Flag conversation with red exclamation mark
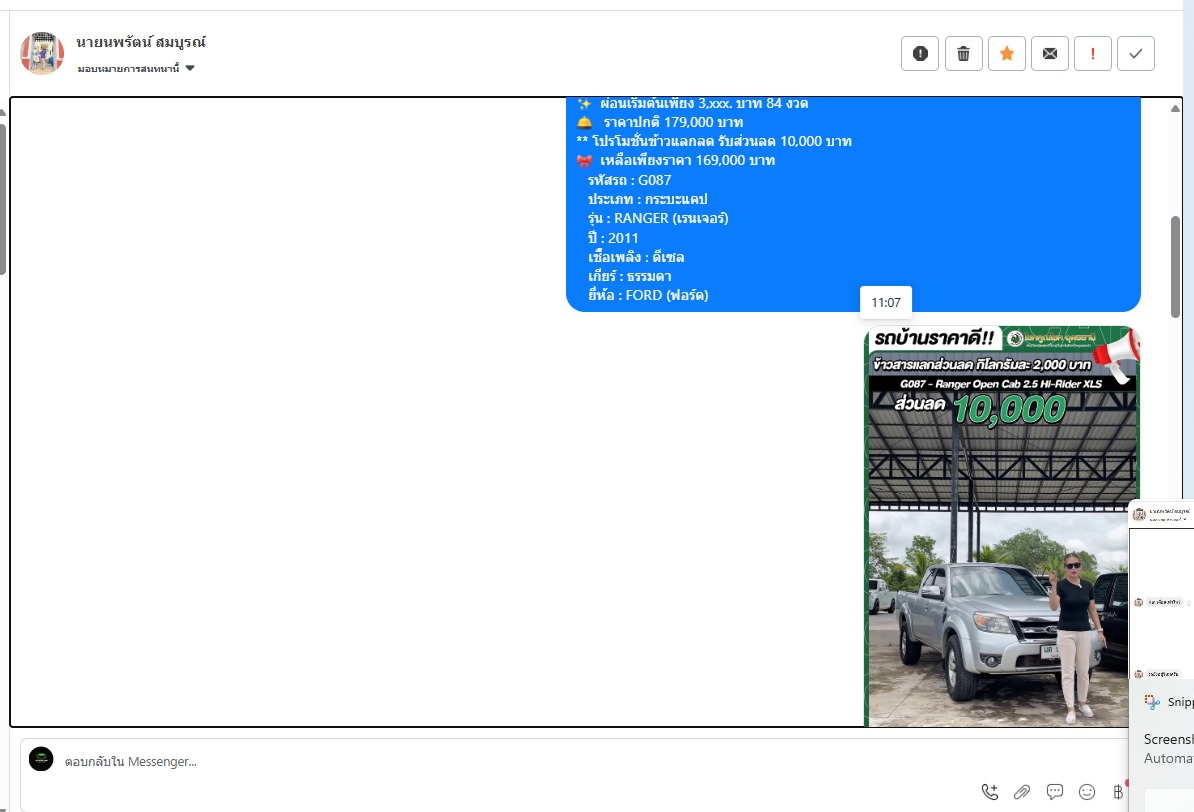 pos(1093,53)
